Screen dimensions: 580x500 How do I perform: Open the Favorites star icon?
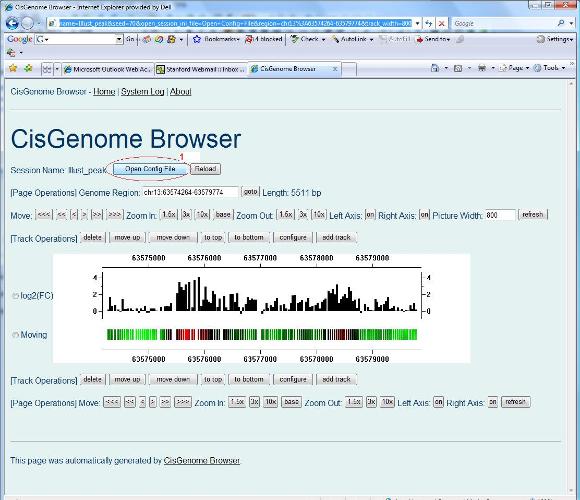[x=13, y=68]
